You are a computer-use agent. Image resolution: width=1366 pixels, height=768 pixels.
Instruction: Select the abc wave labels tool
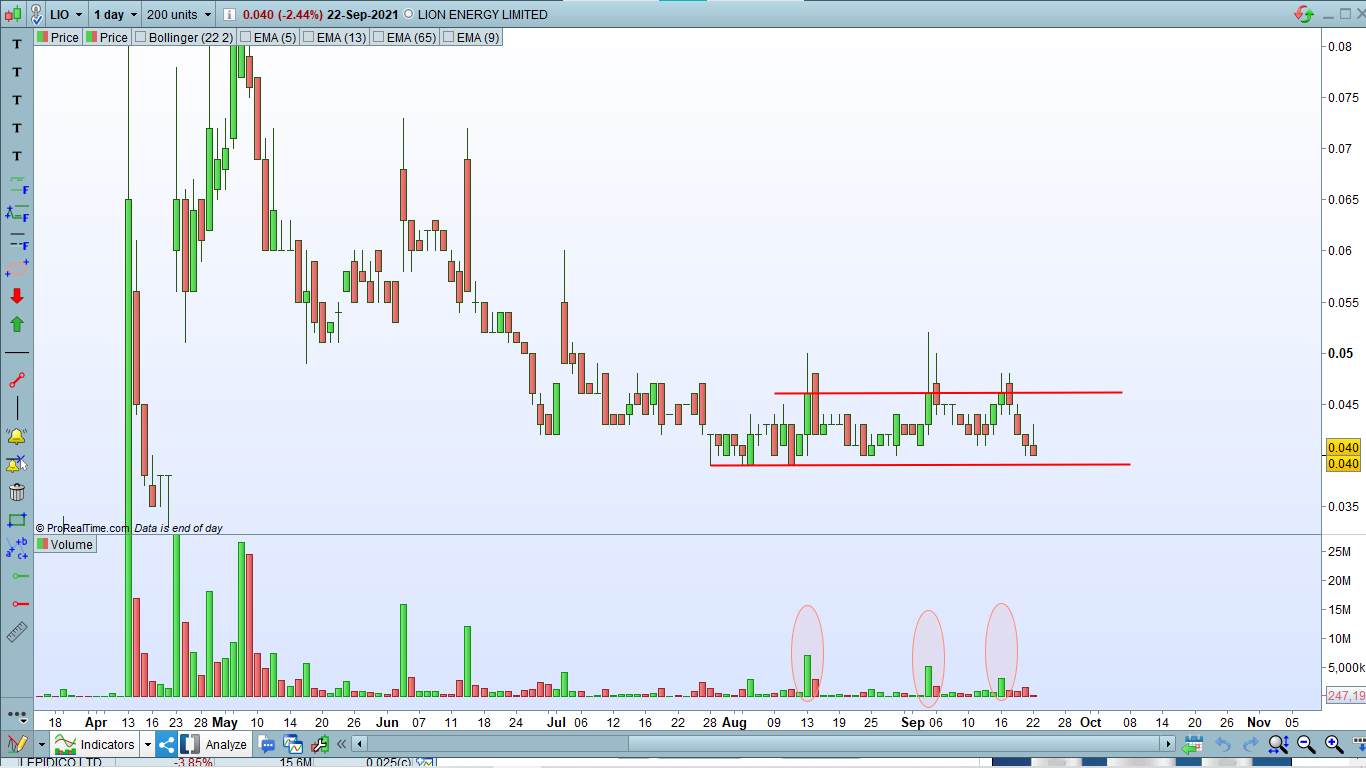pyautogui.click(x=17, y=548)
